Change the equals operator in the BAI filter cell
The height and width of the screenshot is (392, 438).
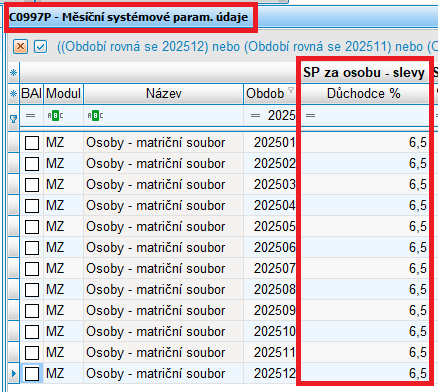point(31,116)
